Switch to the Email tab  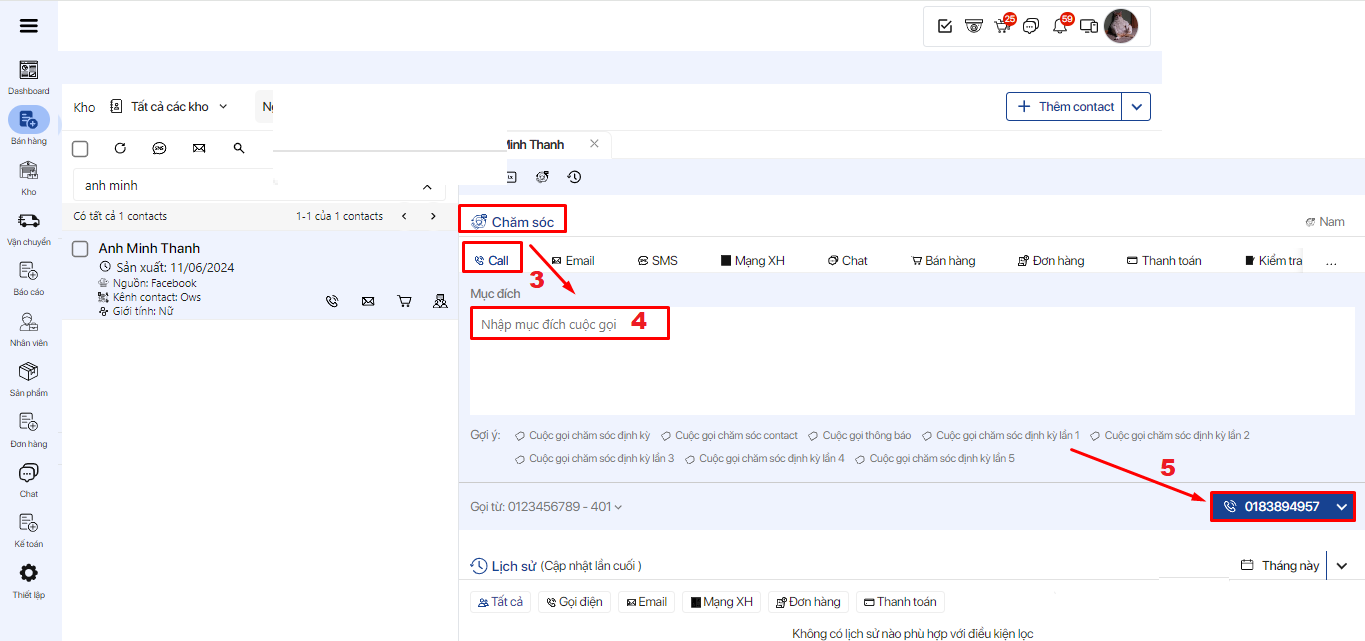point(573,261)
